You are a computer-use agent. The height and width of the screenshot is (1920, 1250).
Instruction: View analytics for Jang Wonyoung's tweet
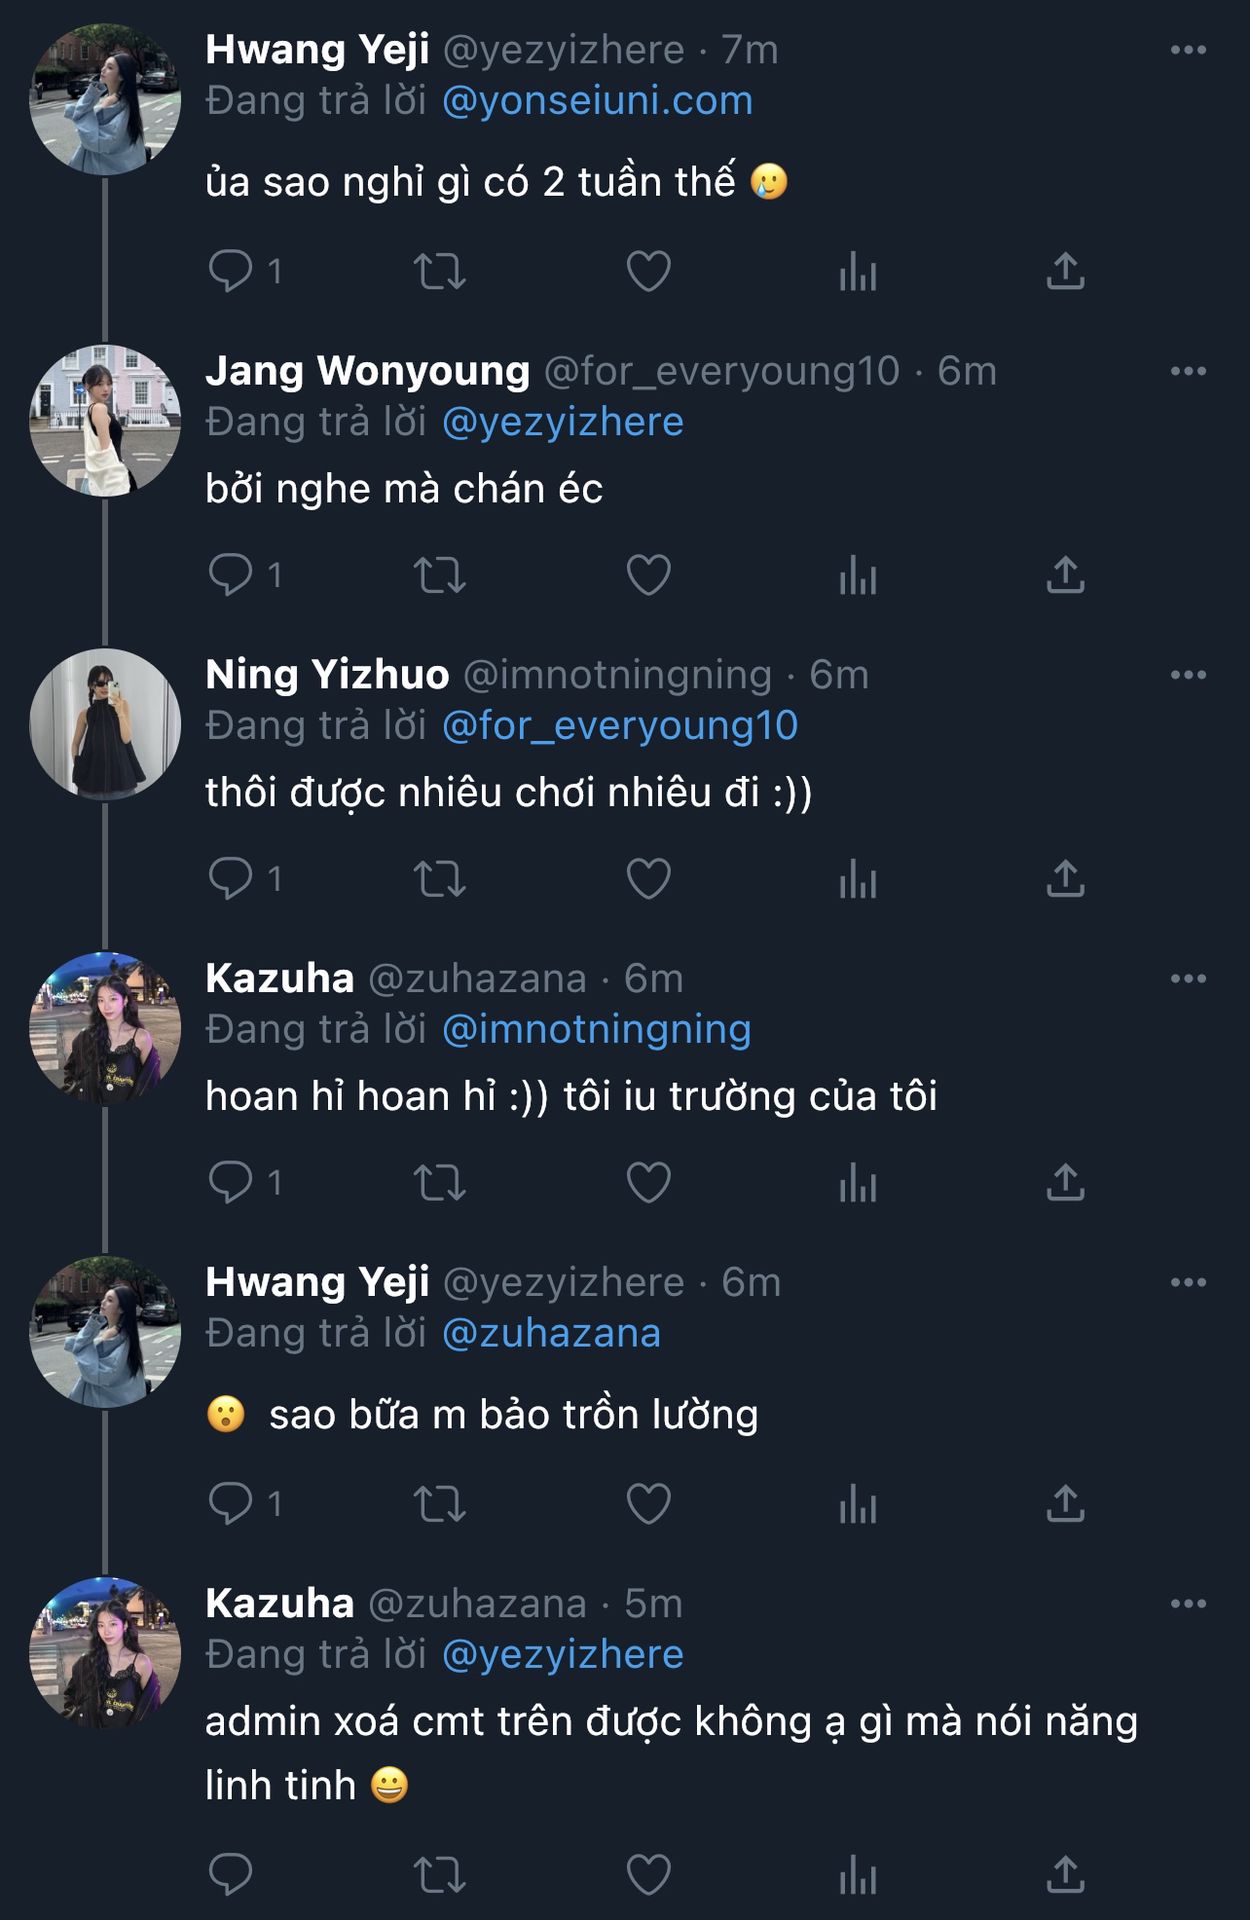pyautogui.click(x=858, y=575)
